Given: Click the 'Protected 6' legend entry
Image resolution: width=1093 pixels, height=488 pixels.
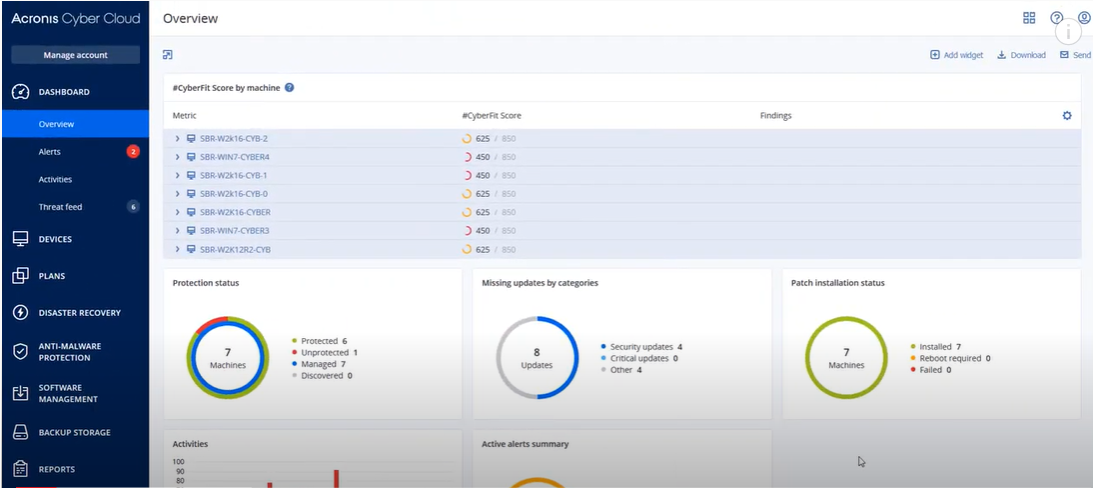Looking at the screenshot, I should (x=319, y=342).
